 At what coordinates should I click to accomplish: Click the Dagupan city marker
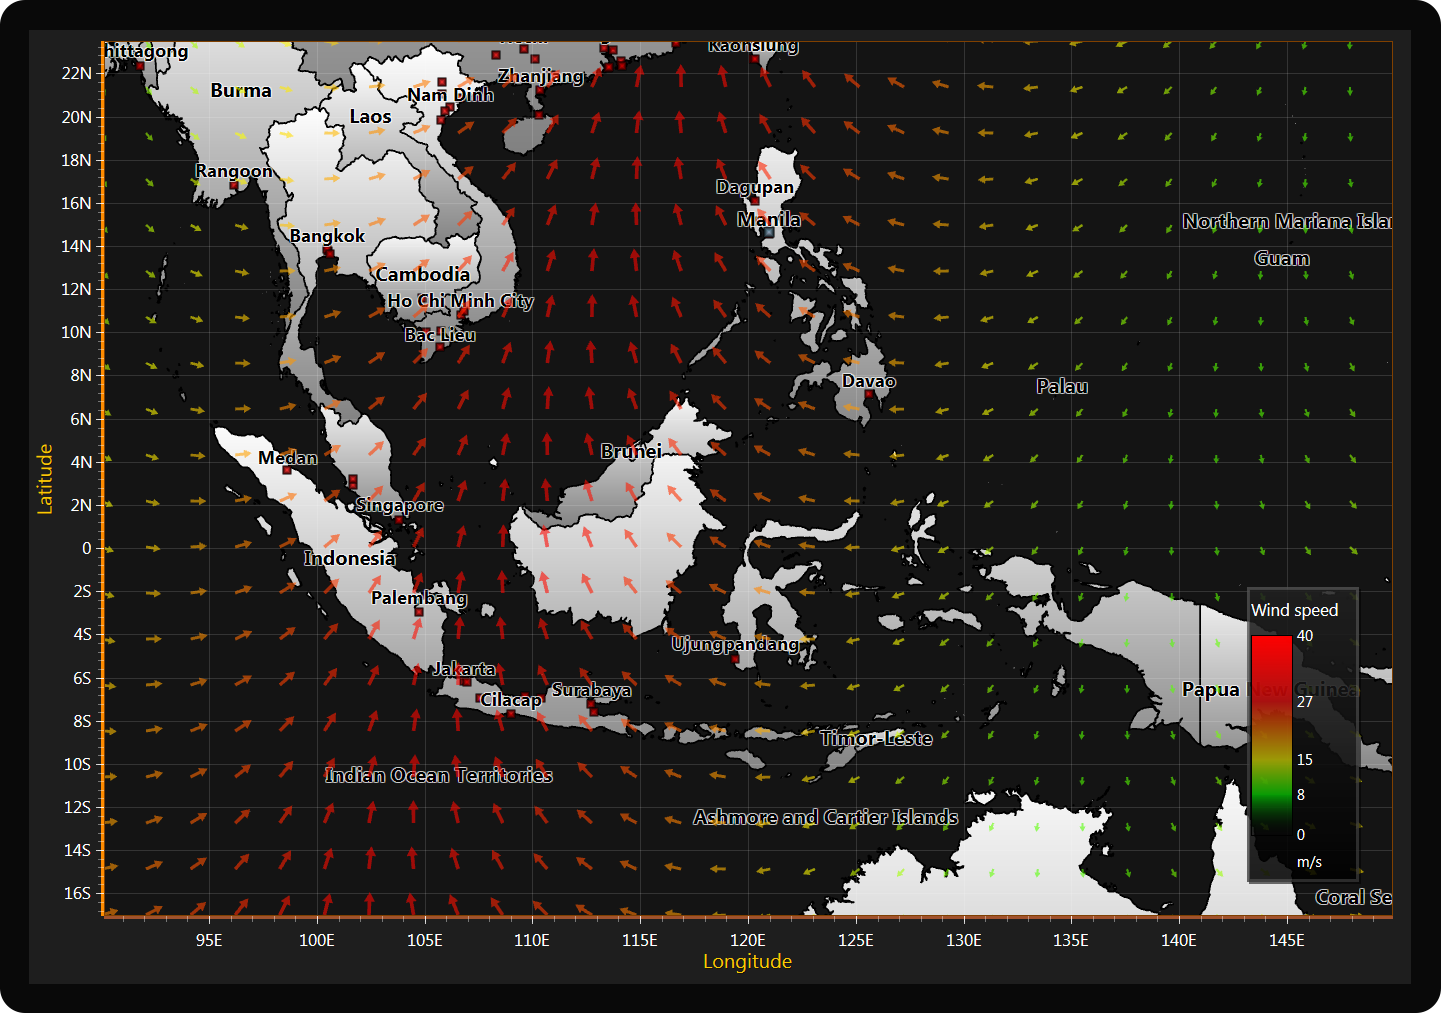[x=754, y=200]
